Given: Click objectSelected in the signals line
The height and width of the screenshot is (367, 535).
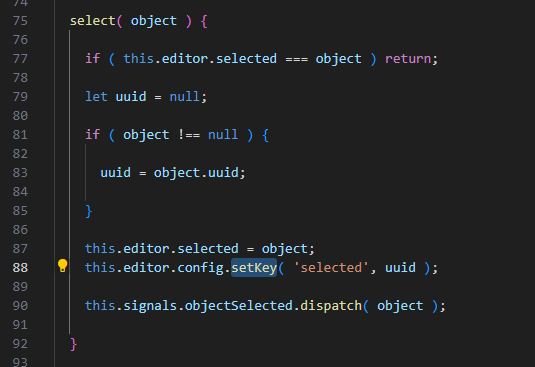Looking at the screenshot, I should (x=238, y=306).
